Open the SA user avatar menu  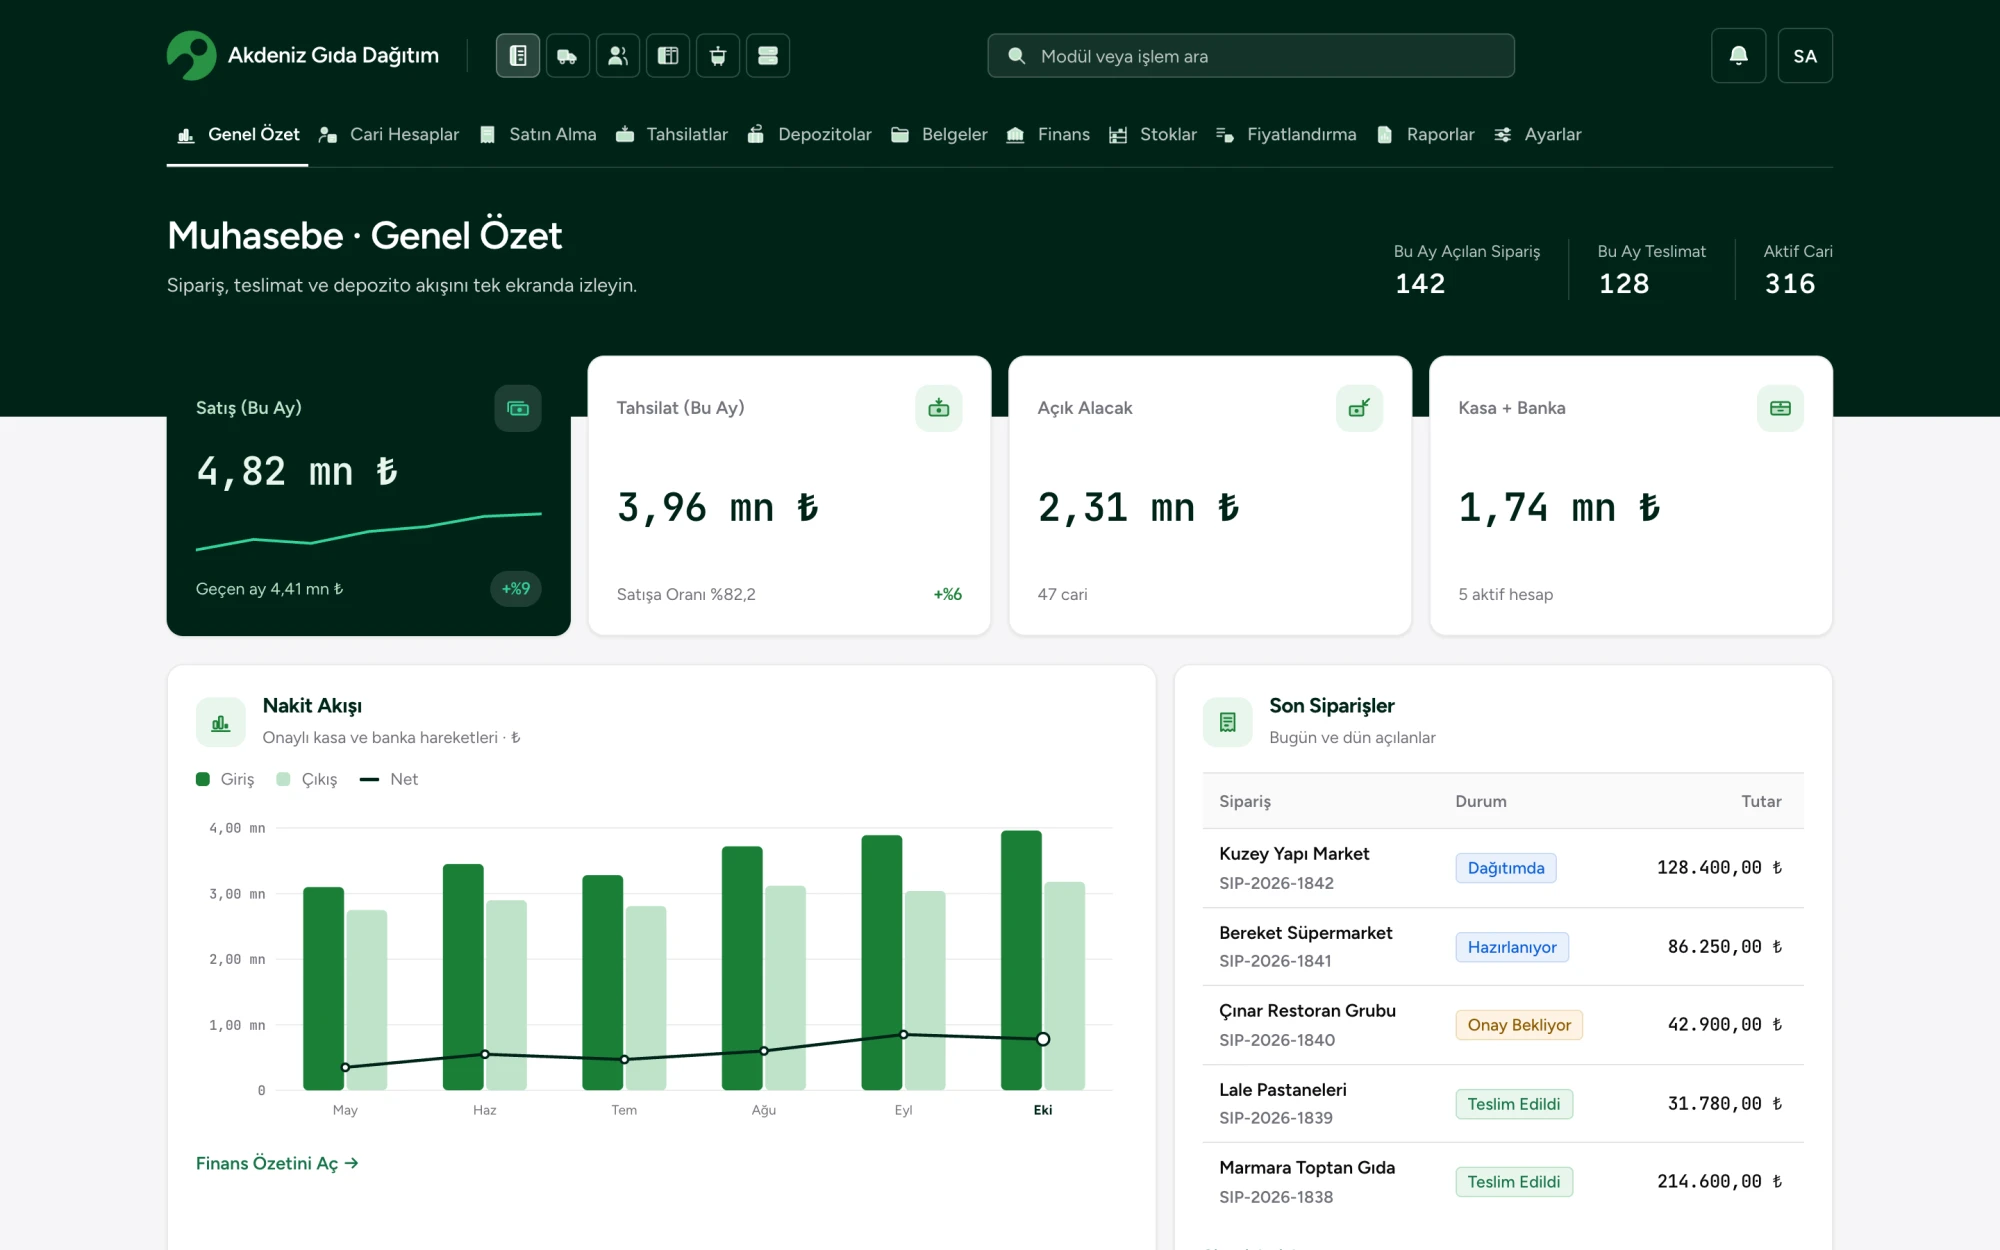(1805, 56)
